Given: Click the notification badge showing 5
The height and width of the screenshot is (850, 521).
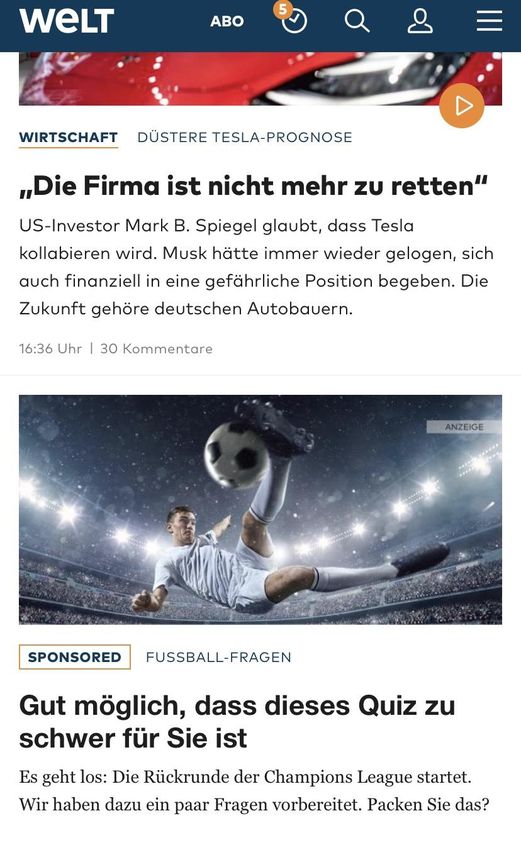Looking at the screenshot, I should point(282,9).
